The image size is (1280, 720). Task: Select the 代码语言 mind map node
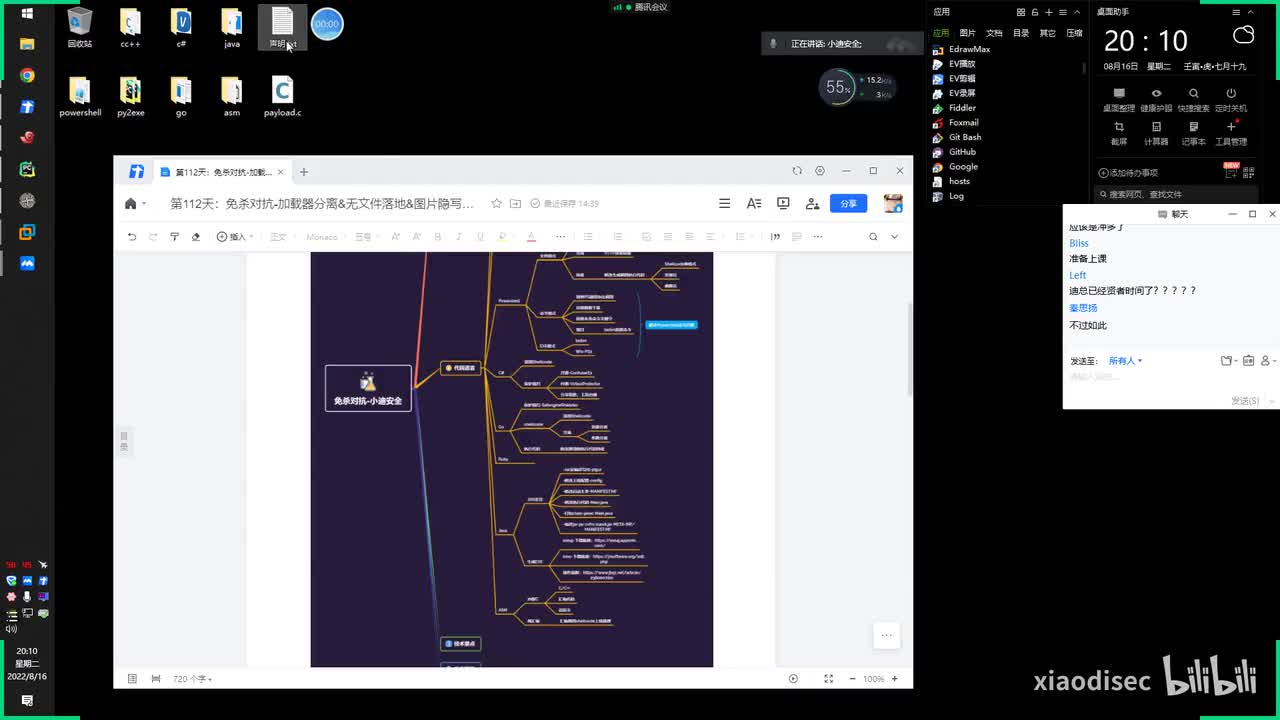[461, 368]
